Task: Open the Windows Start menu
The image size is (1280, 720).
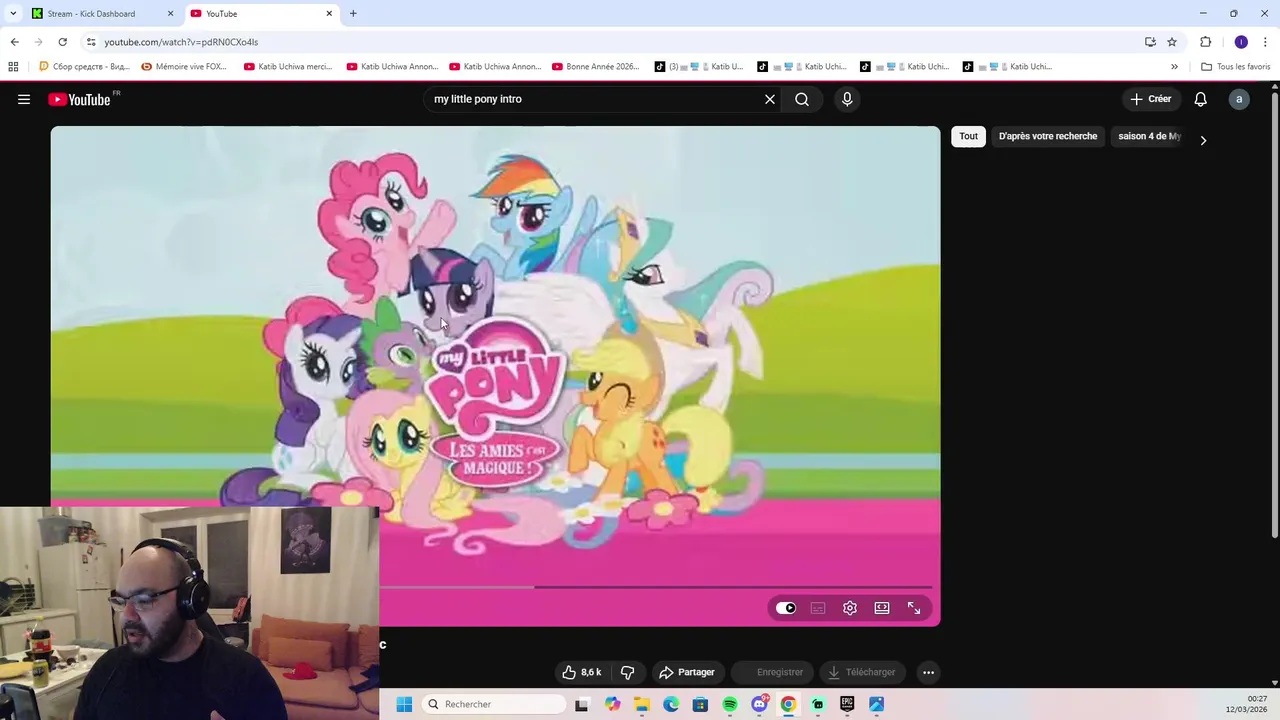Action: (x=404, y=704)
